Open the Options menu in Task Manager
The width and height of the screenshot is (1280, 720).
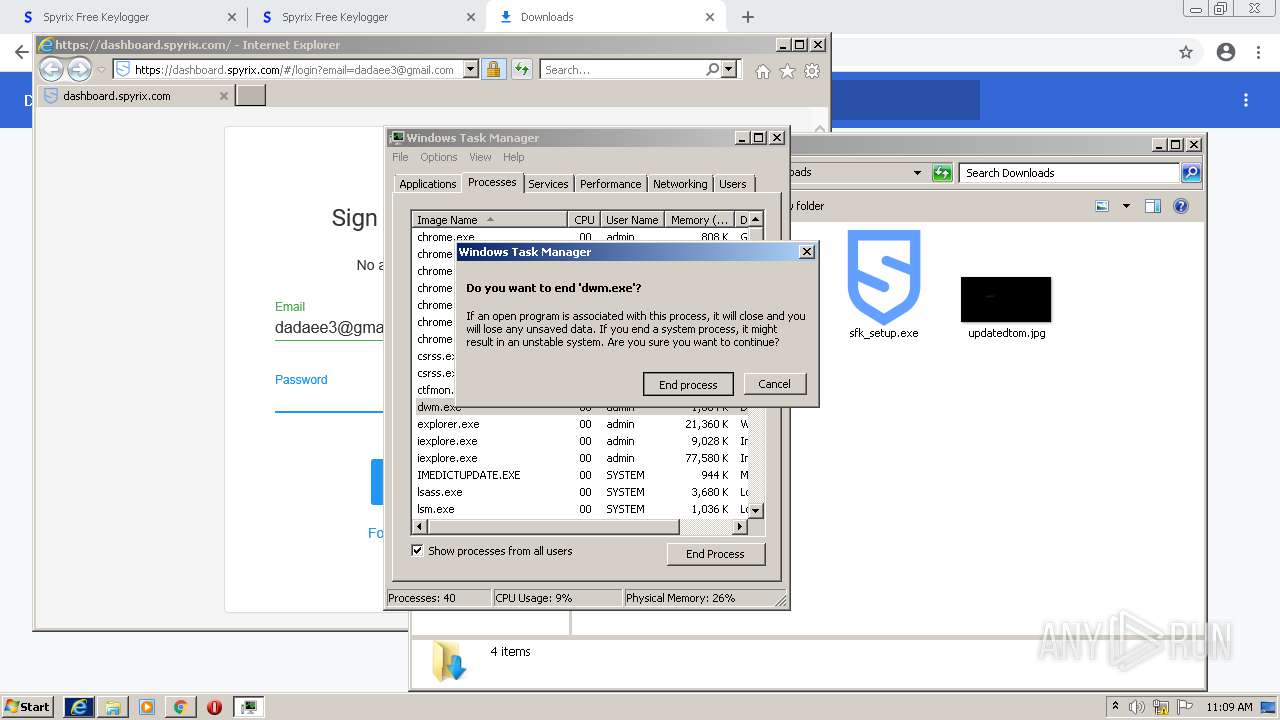tap(438, 157)
